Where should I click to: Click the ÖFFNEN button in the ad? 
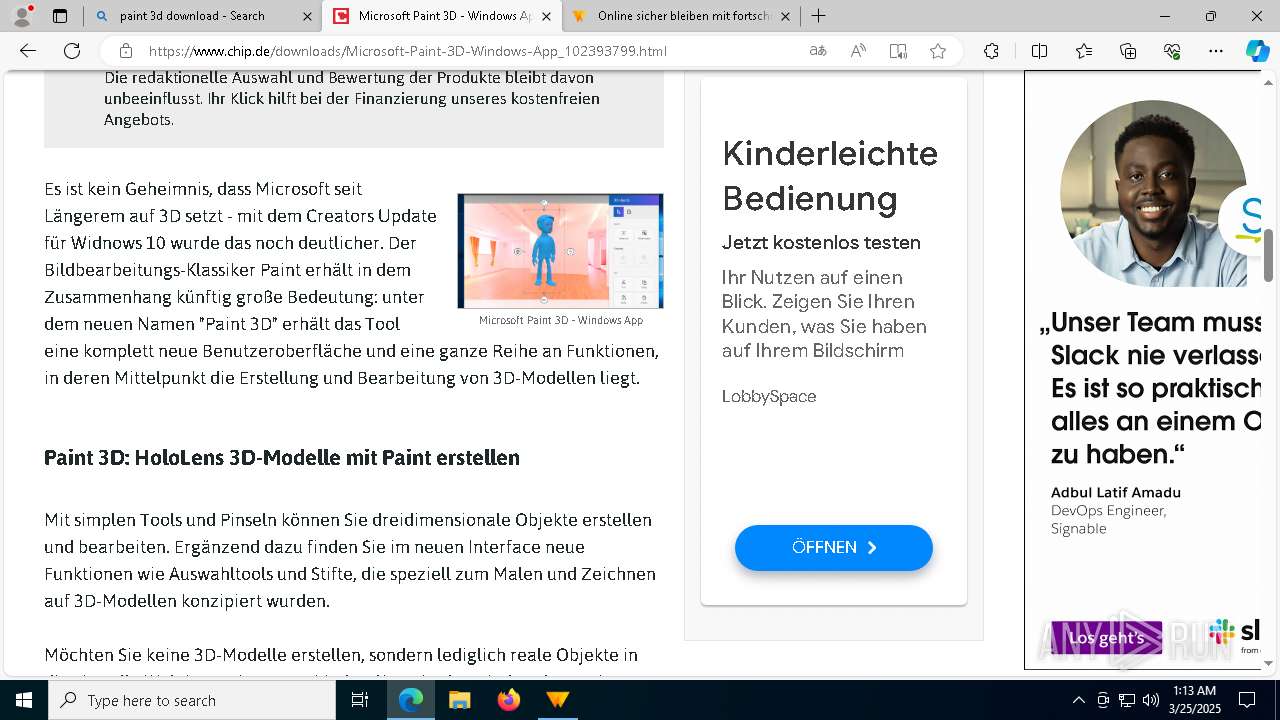click(833, 547)
